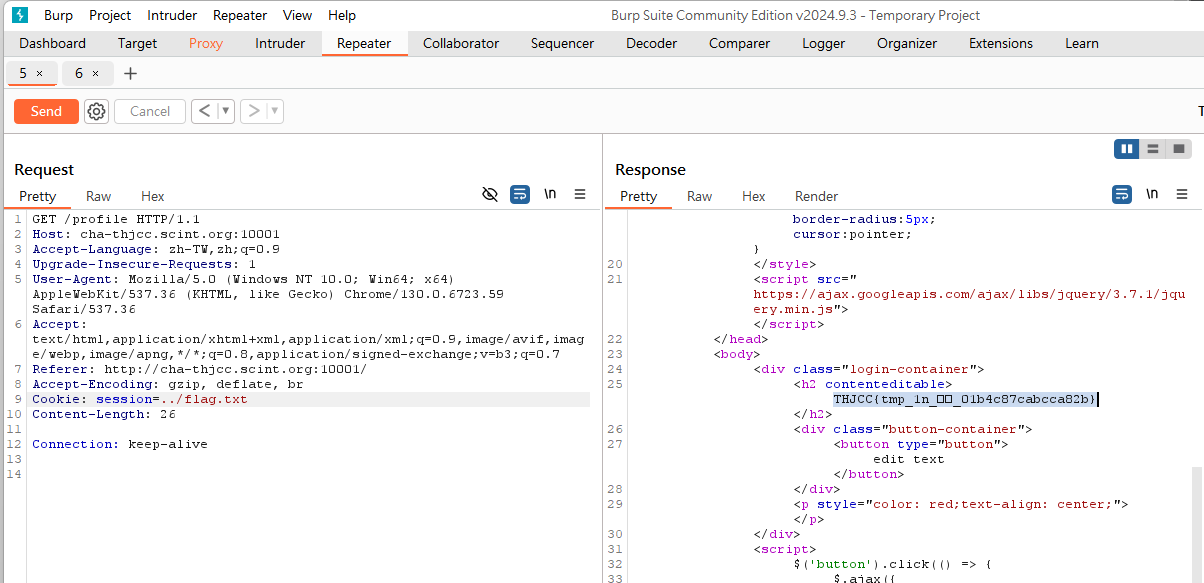Click the Accept-Encoding header line
Screen dimensions: 1204x583
[168, 384]
